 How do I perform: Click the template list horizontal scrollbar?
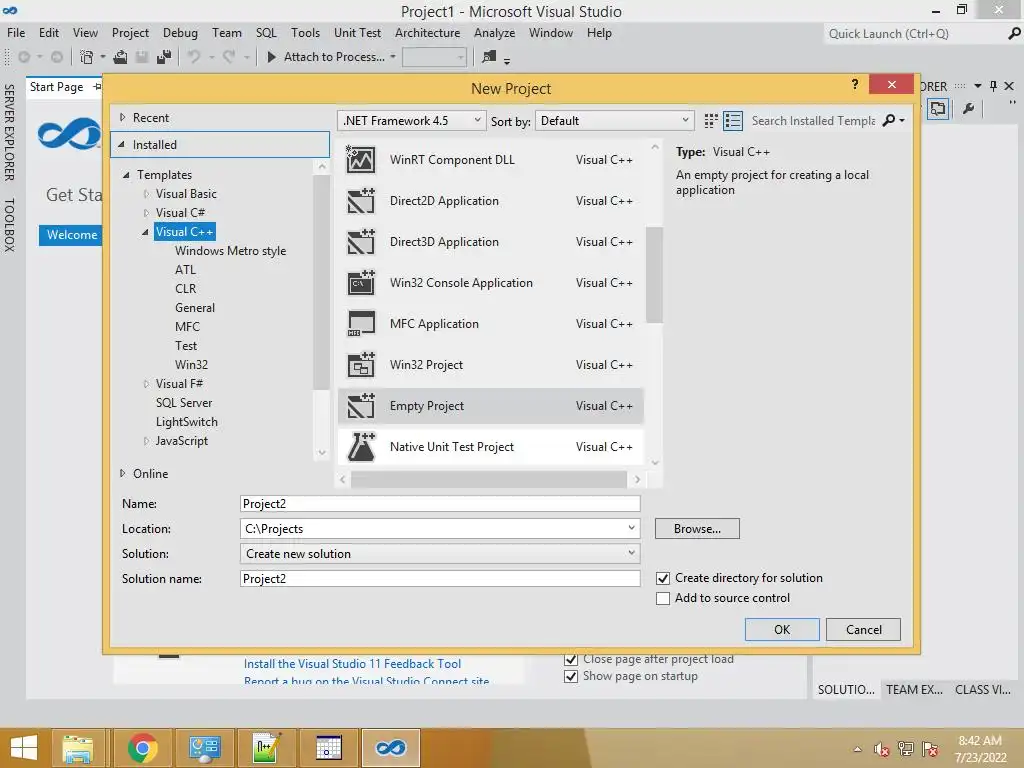(x=488, y=480)
